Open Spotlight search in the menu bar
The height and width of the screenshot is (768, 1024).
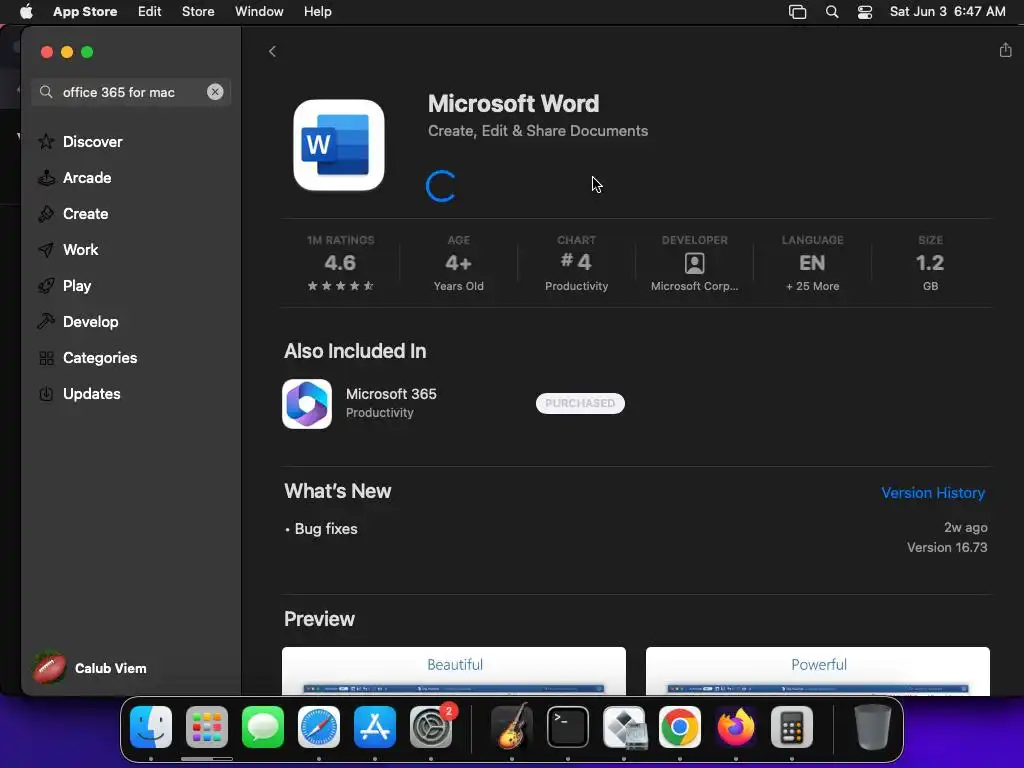coord(831,12)
